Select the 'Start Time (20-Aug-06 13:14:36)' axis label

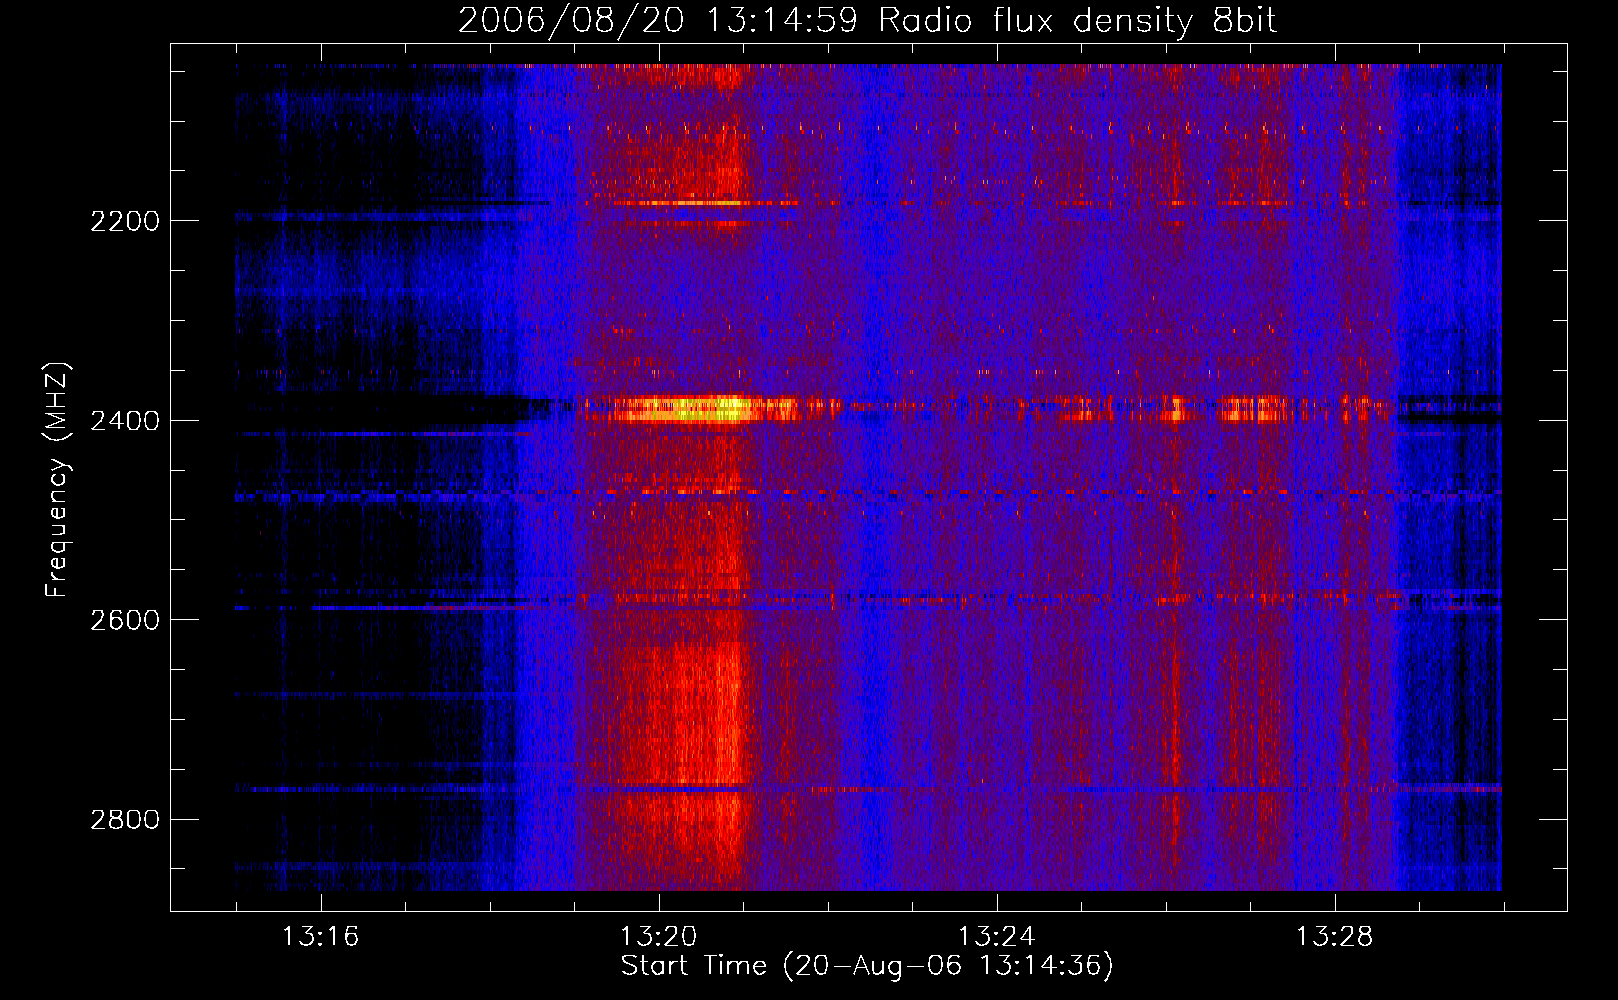pyautogui.click(x=867, y=967)
